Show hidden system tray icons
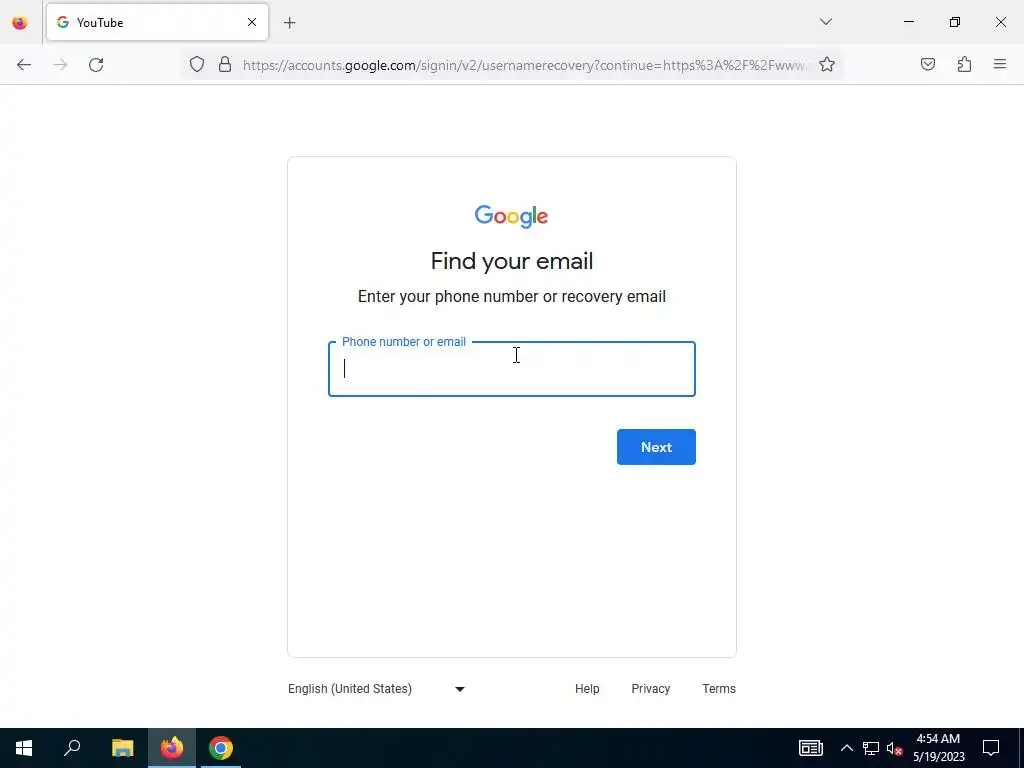The height and width of the screenshot is (768, 1024). (846, 748)
